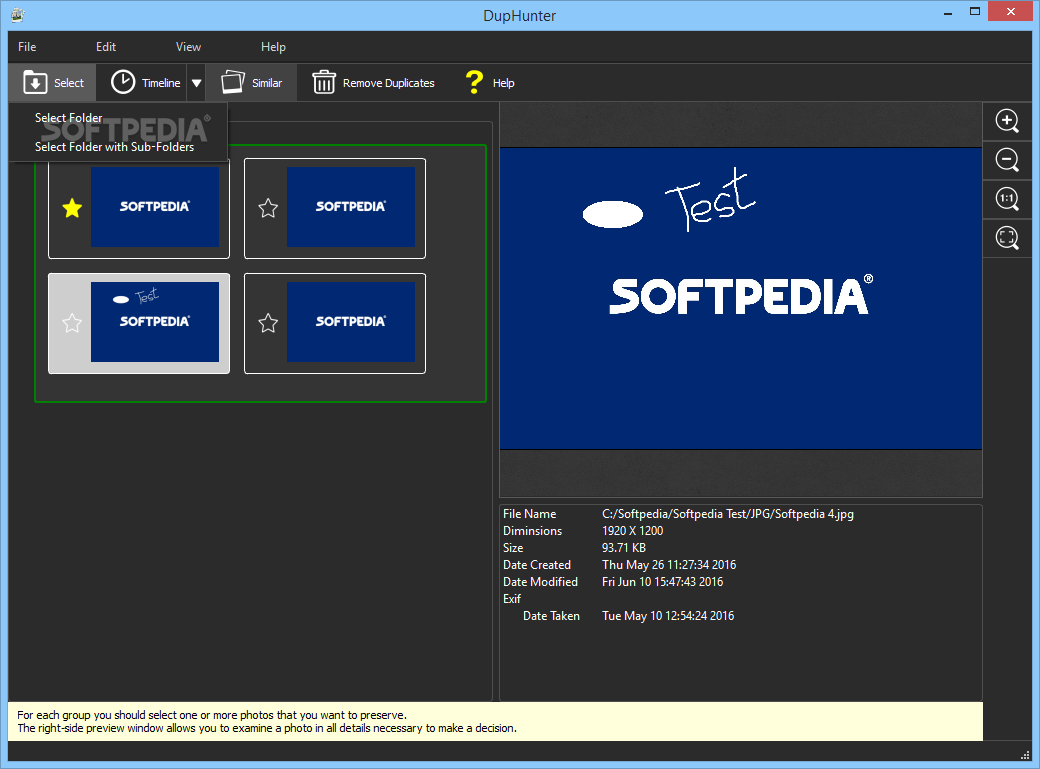Select the thumbnail image with Test handwriting

(155, 322)
